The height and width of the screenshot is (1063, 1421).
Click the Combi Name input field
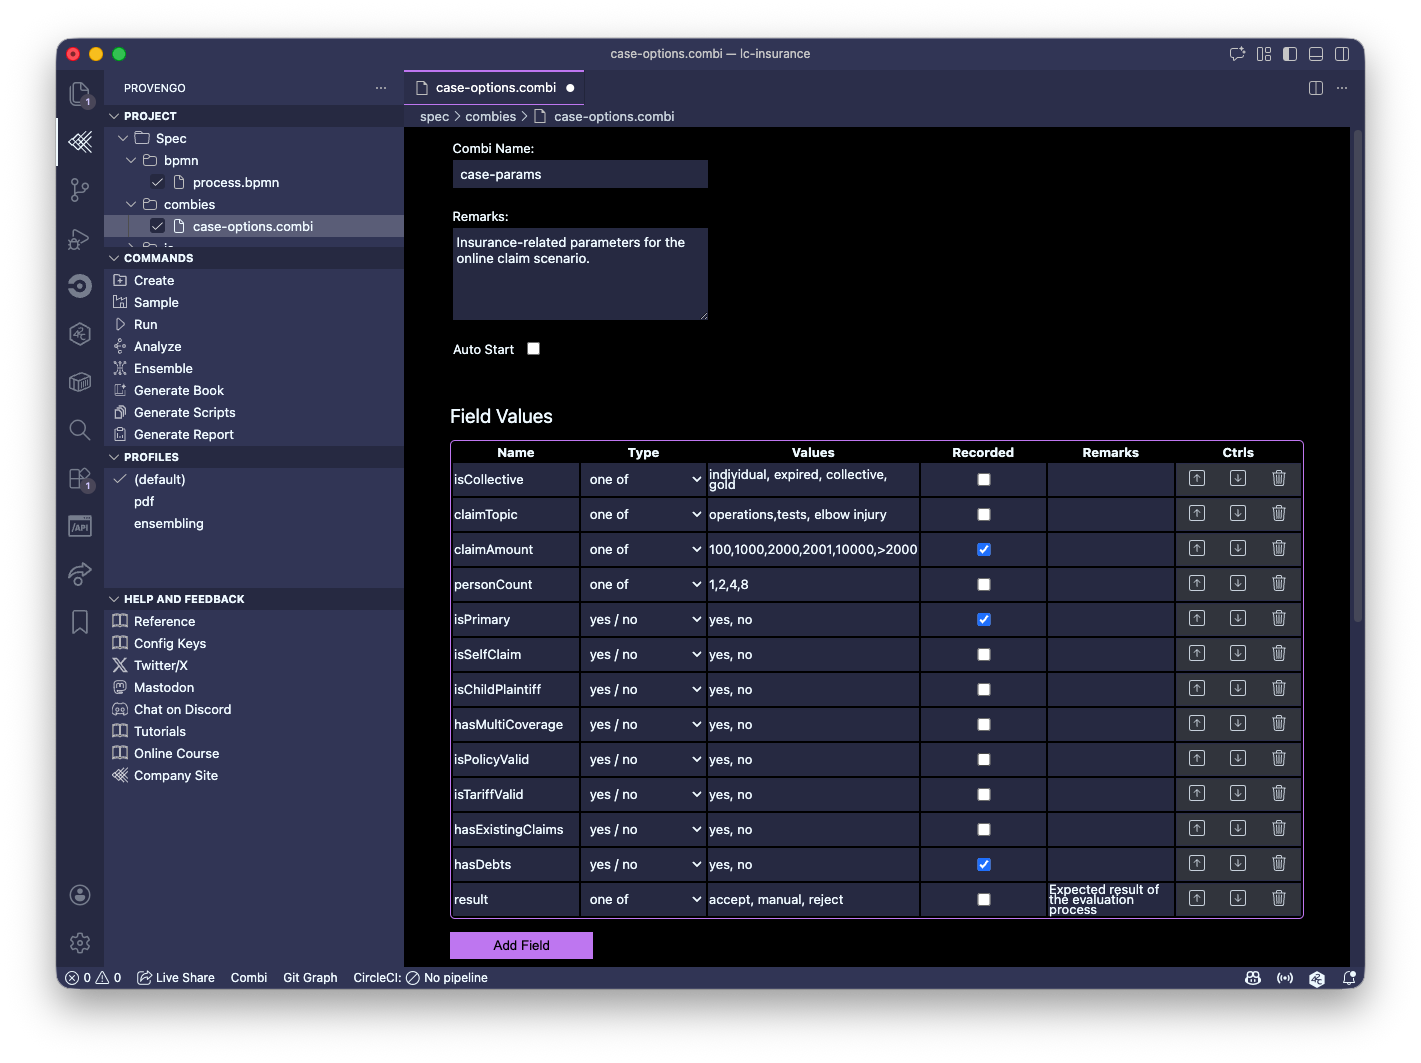[x=580, y=174]
